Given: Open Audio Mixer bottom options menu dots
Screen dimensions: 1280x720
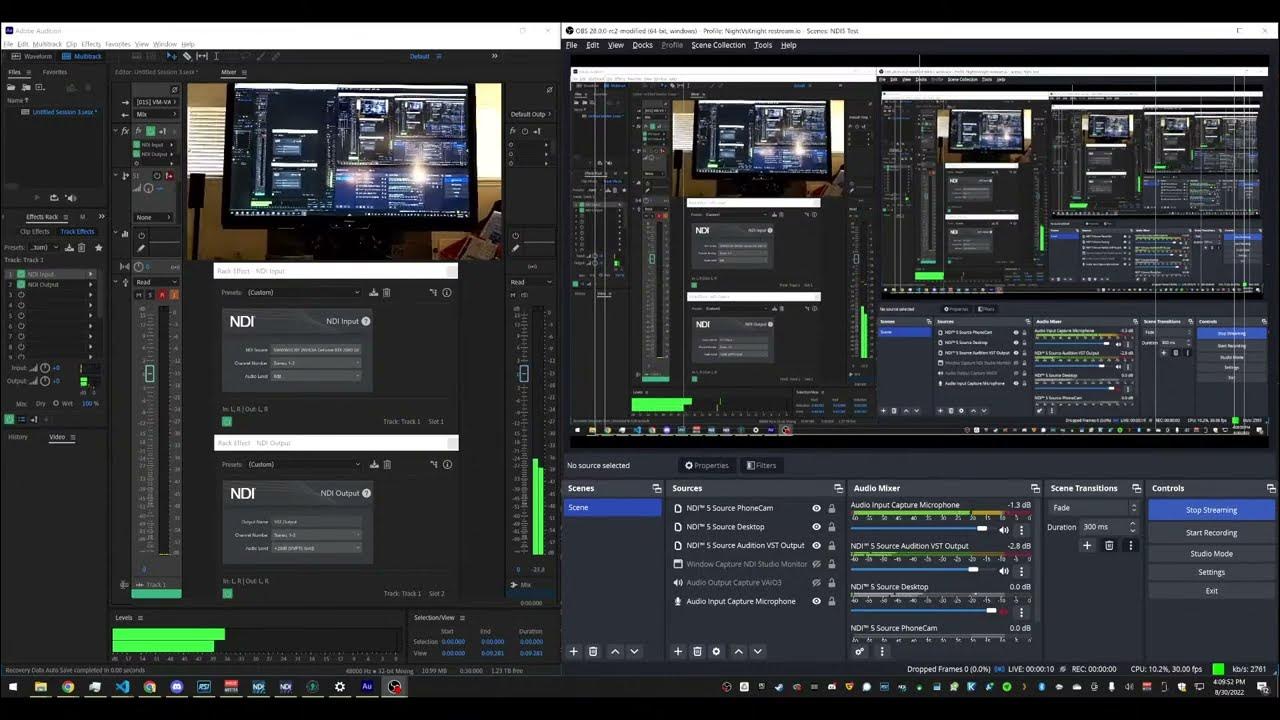Looking at the screenshot, I should click(x=881, y=651).
